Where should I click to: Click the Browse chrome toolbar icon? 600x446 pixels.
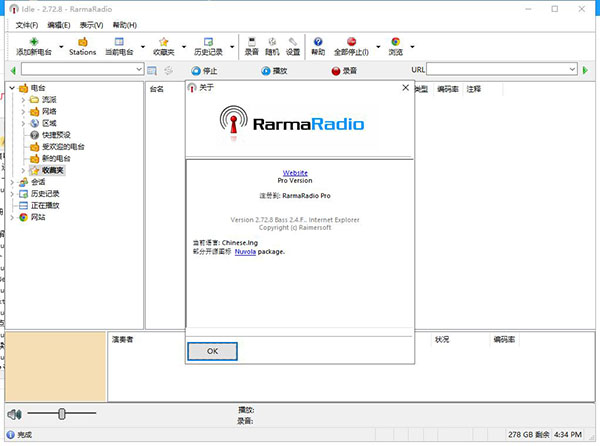coord(396,42)
